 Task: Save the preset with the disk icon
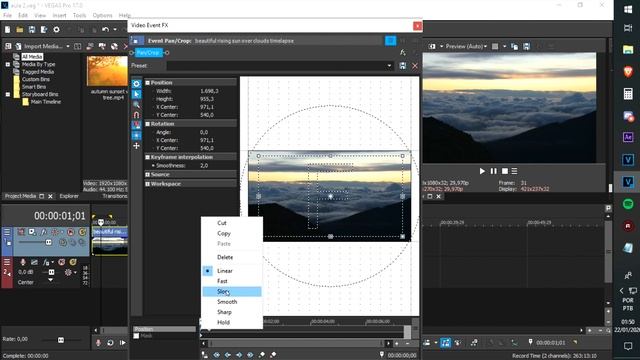point(403,66)
